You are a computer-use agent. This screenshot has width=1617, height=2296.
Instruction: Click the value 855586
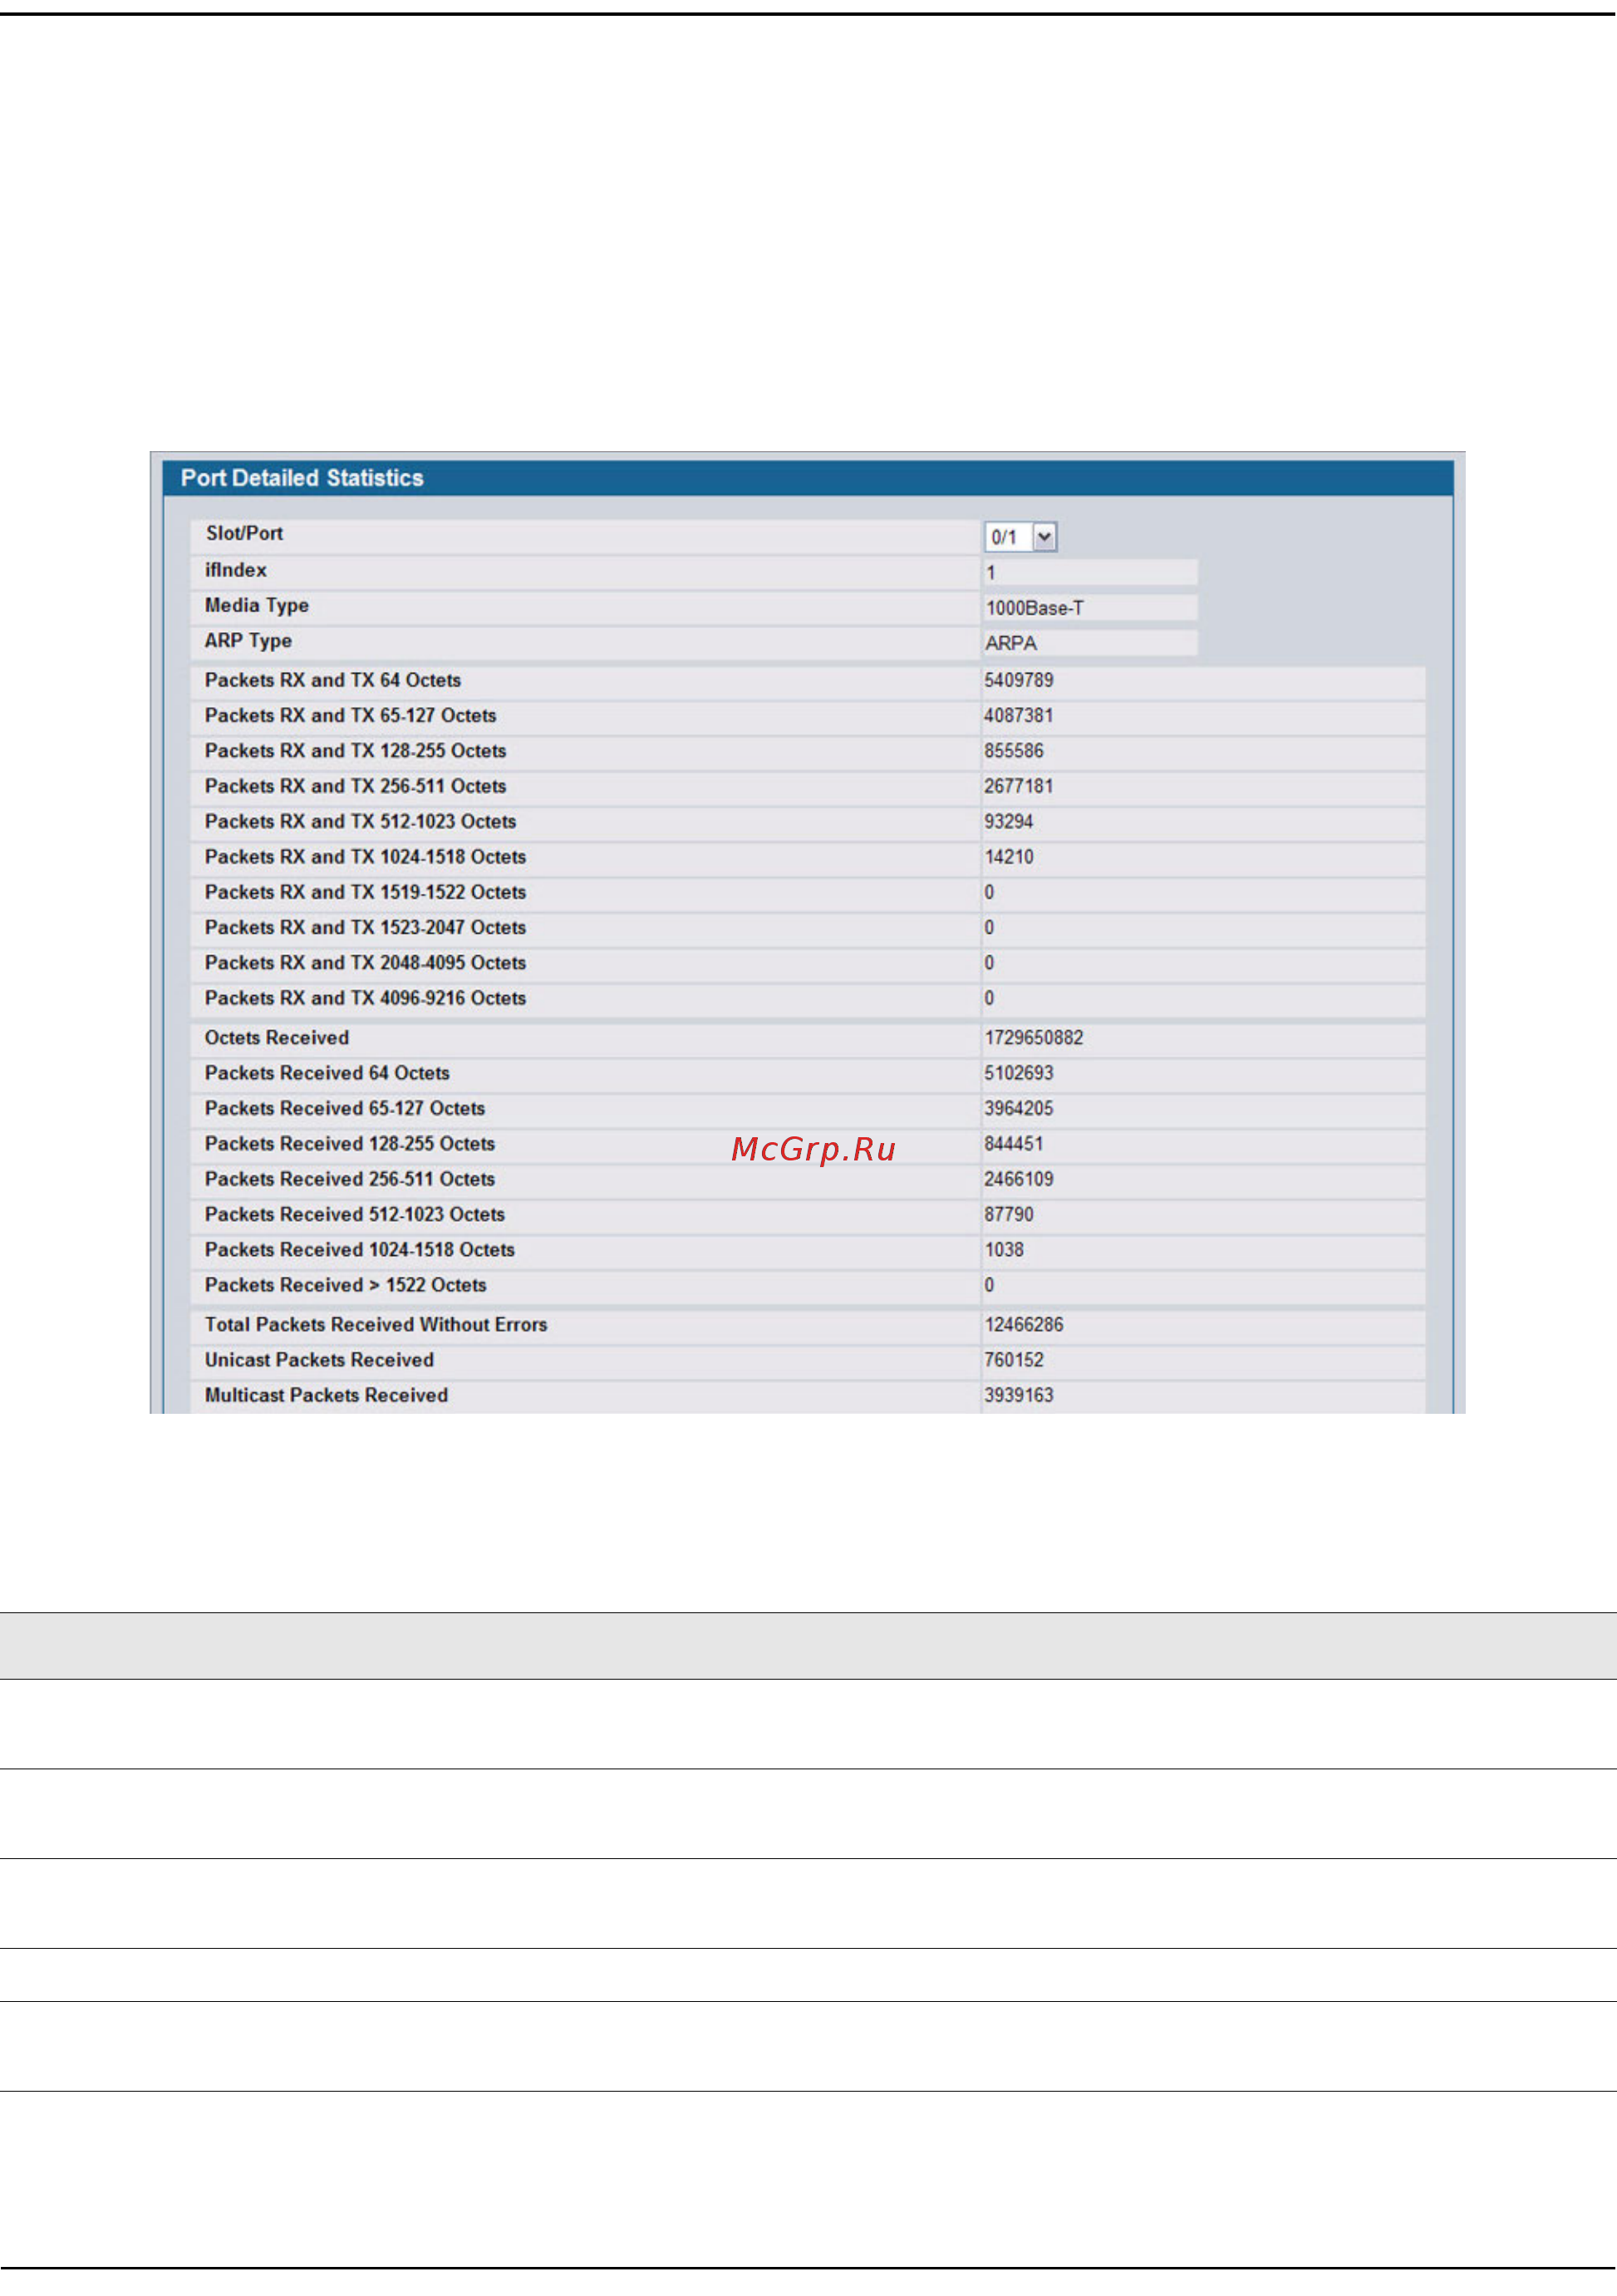pyautogui.click(x=1013, y=751)
